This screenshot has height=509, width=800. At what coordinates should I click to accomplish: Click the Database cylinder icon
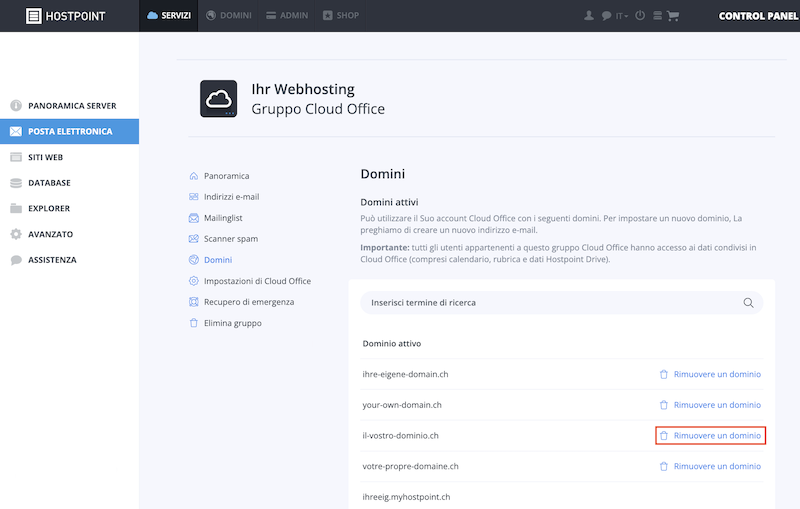(16, 183)
